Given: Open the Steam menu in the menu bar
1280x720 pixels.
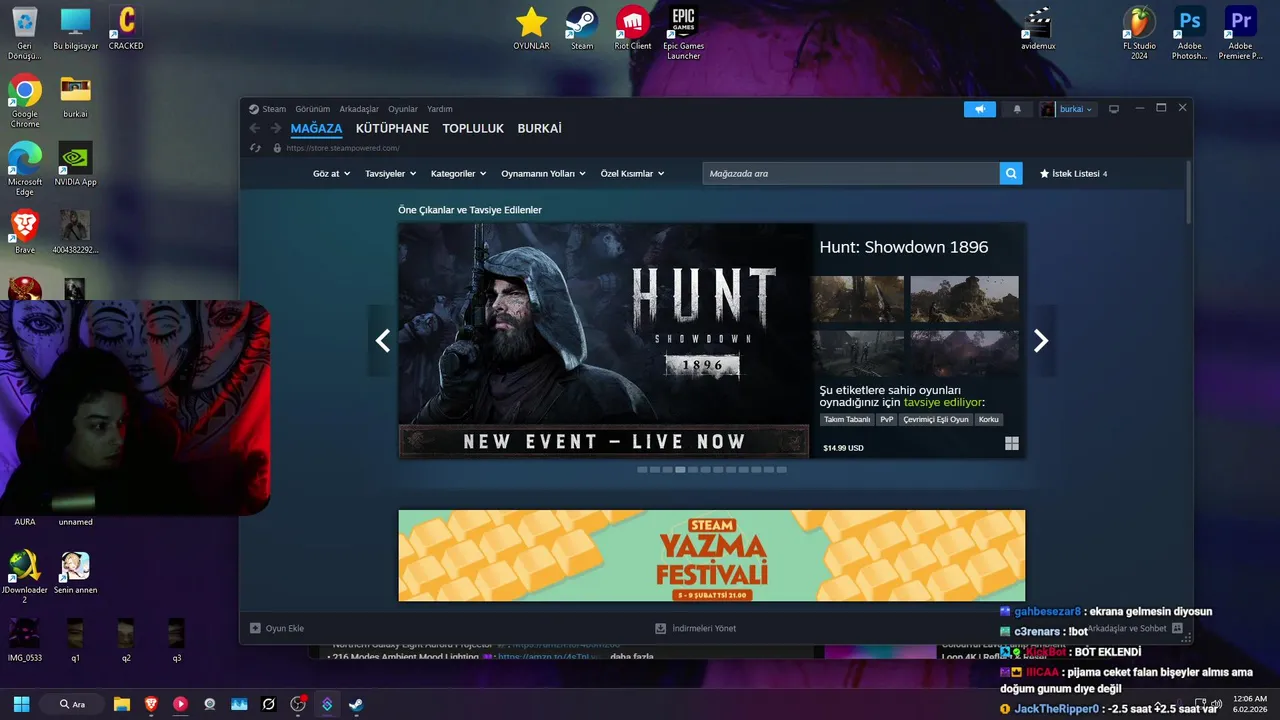Looking at the screenshot, I should tap(274, 109).
